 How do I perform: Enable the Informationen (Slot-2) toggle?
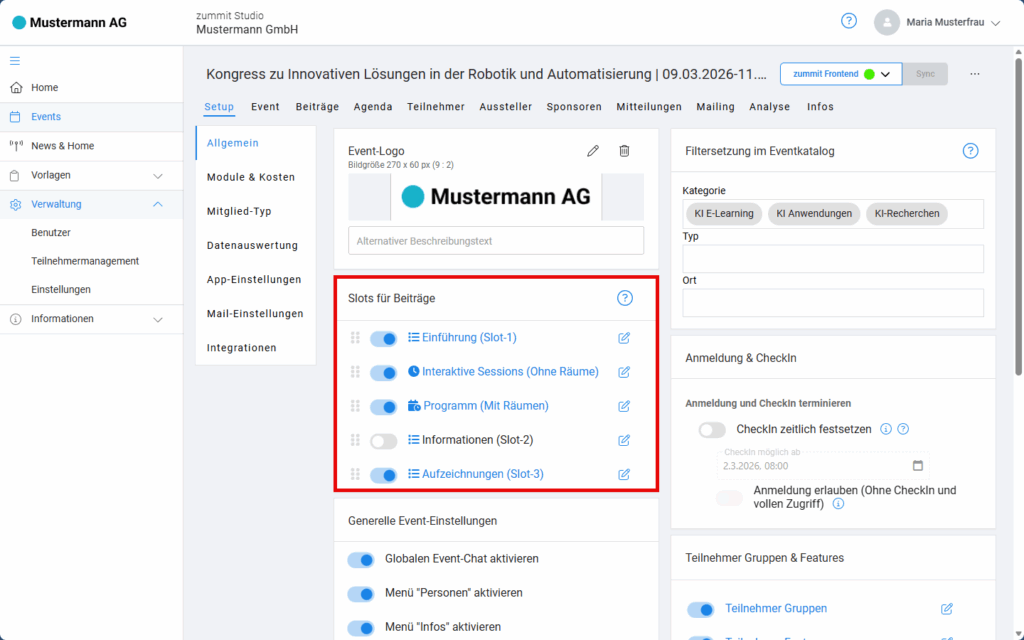383,441
